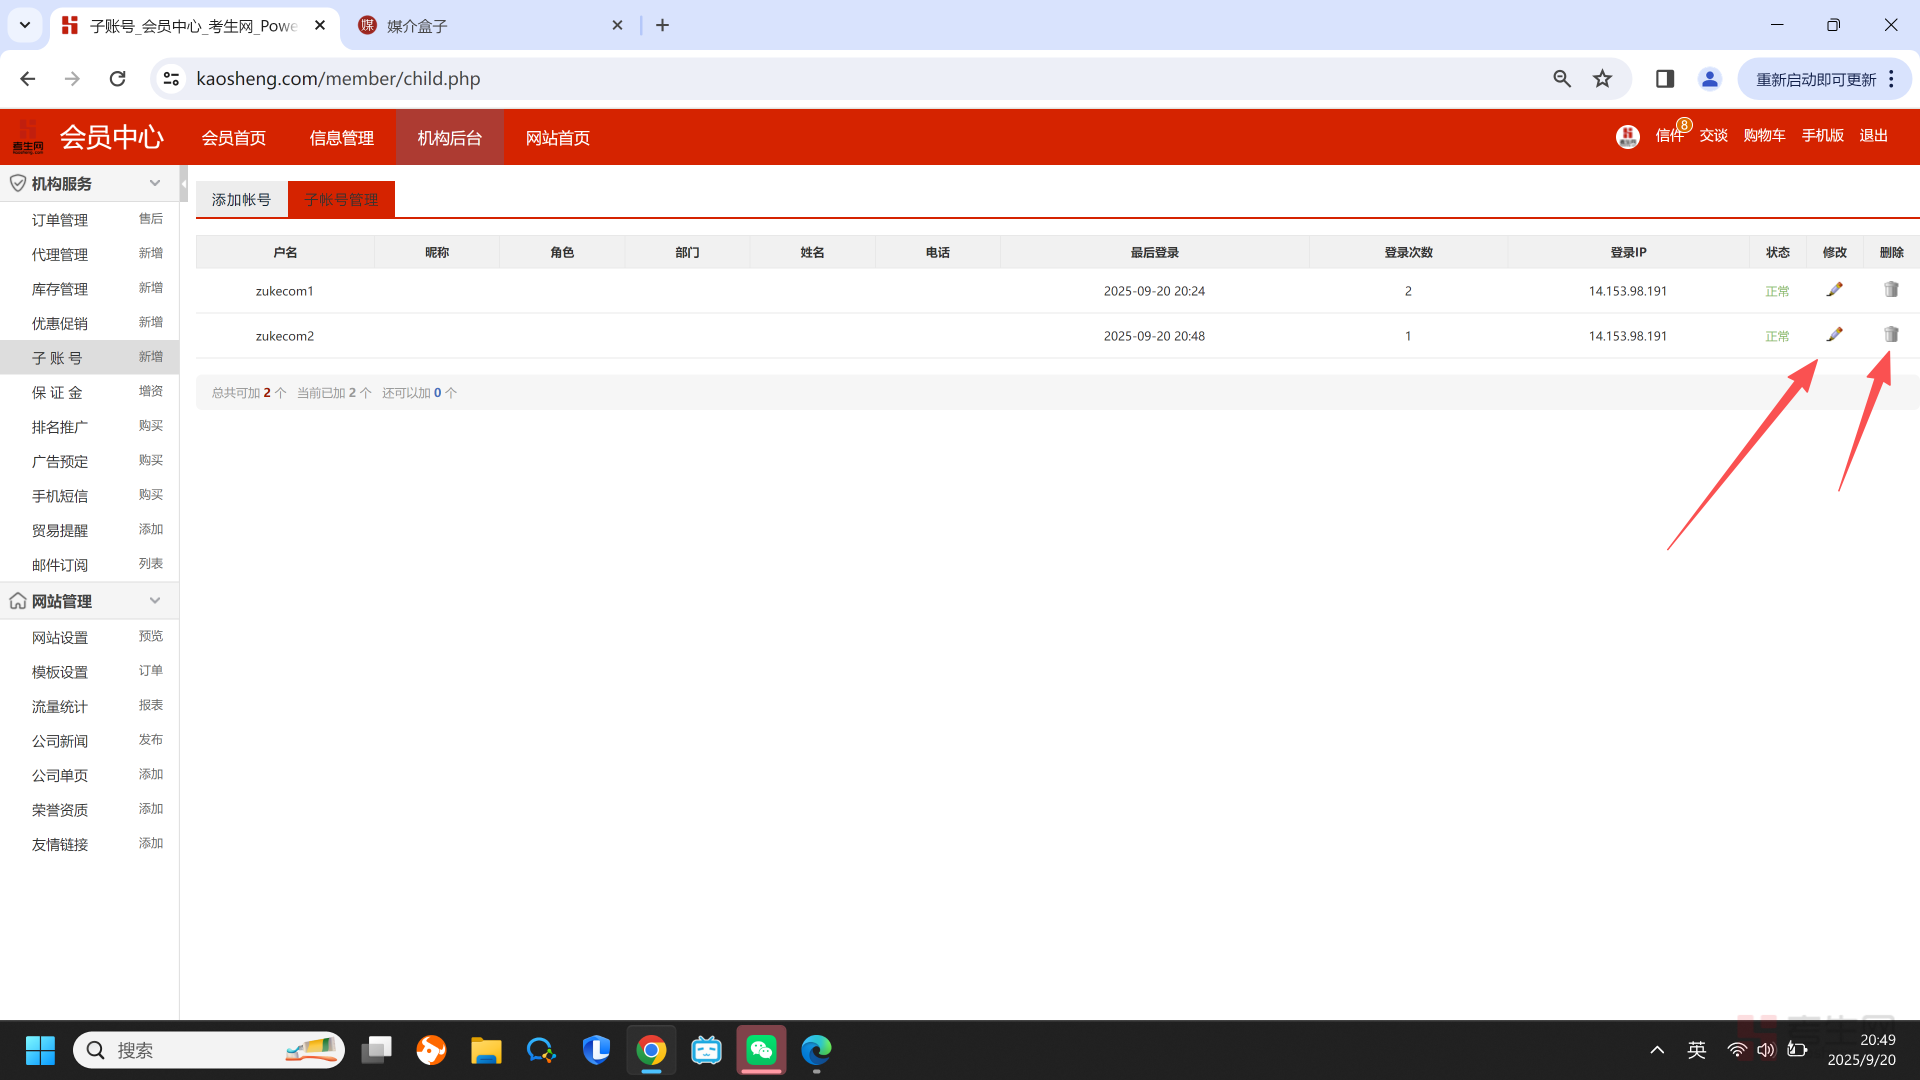Open the browser side panel icon
The width and height of the screenshot is (1920, 1080).
pyautogui.click(x=1665, y=79)
